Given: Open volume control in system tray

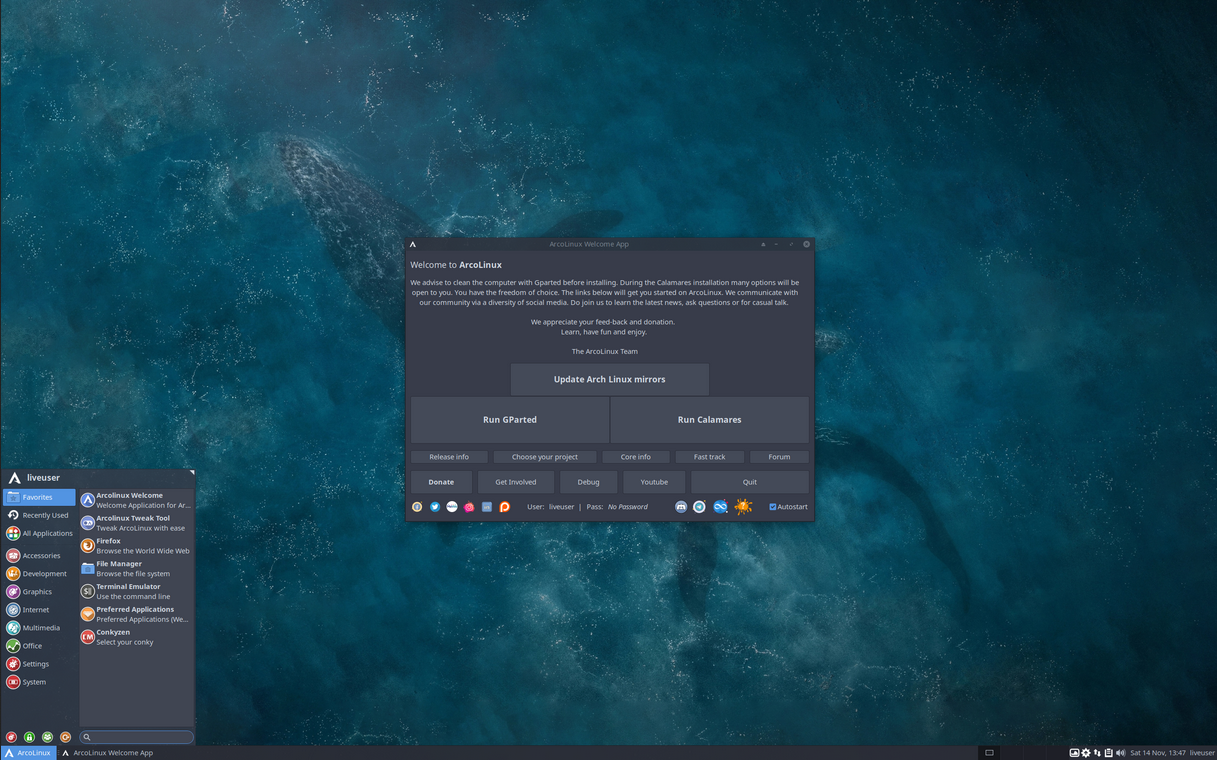Looking at the screenshot, I should (x=1120, y=753).
